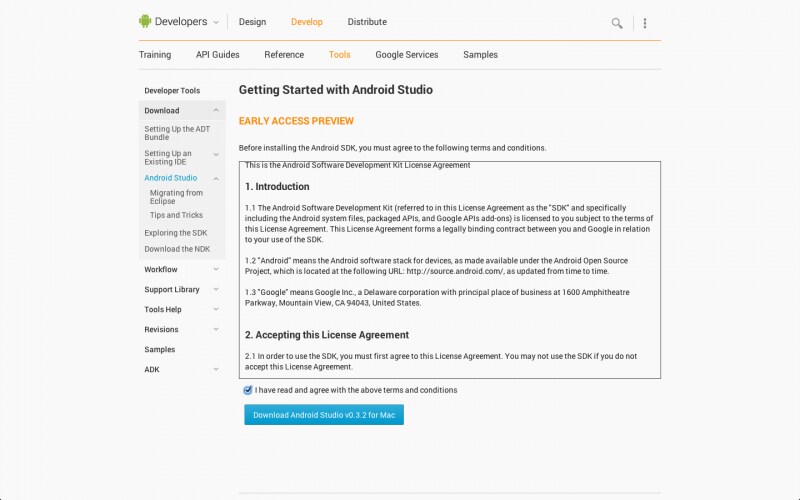Go to the Distribute tab
The width and height of the screenshot is (800, 500).
[367, 22]
